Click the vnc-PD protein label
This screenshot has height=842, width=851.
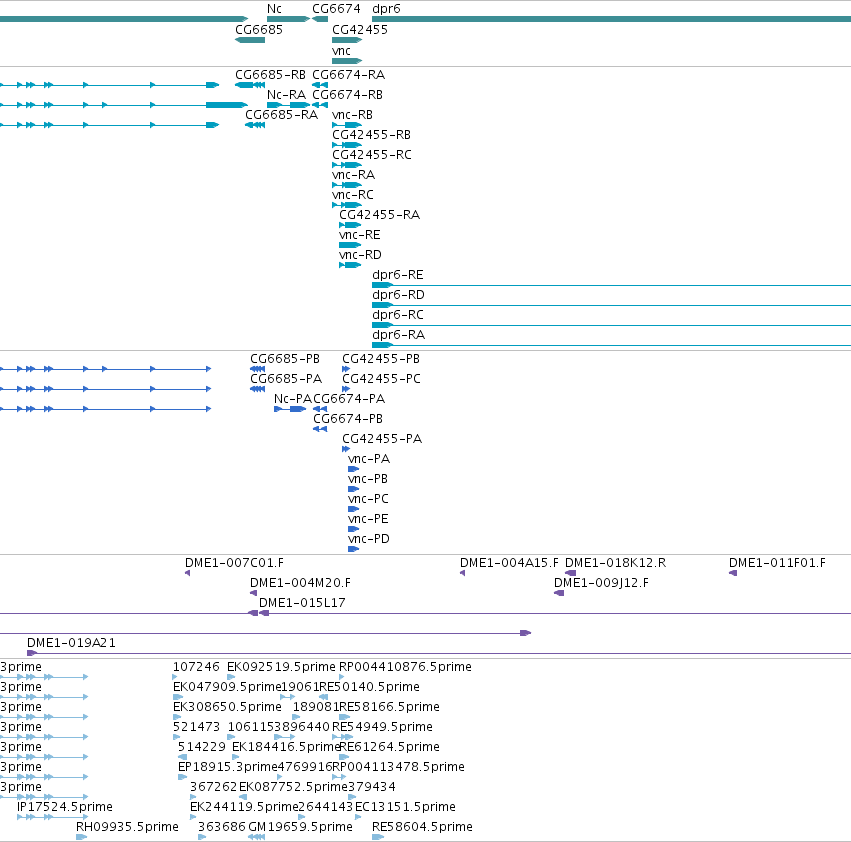(x=369, y=539)
